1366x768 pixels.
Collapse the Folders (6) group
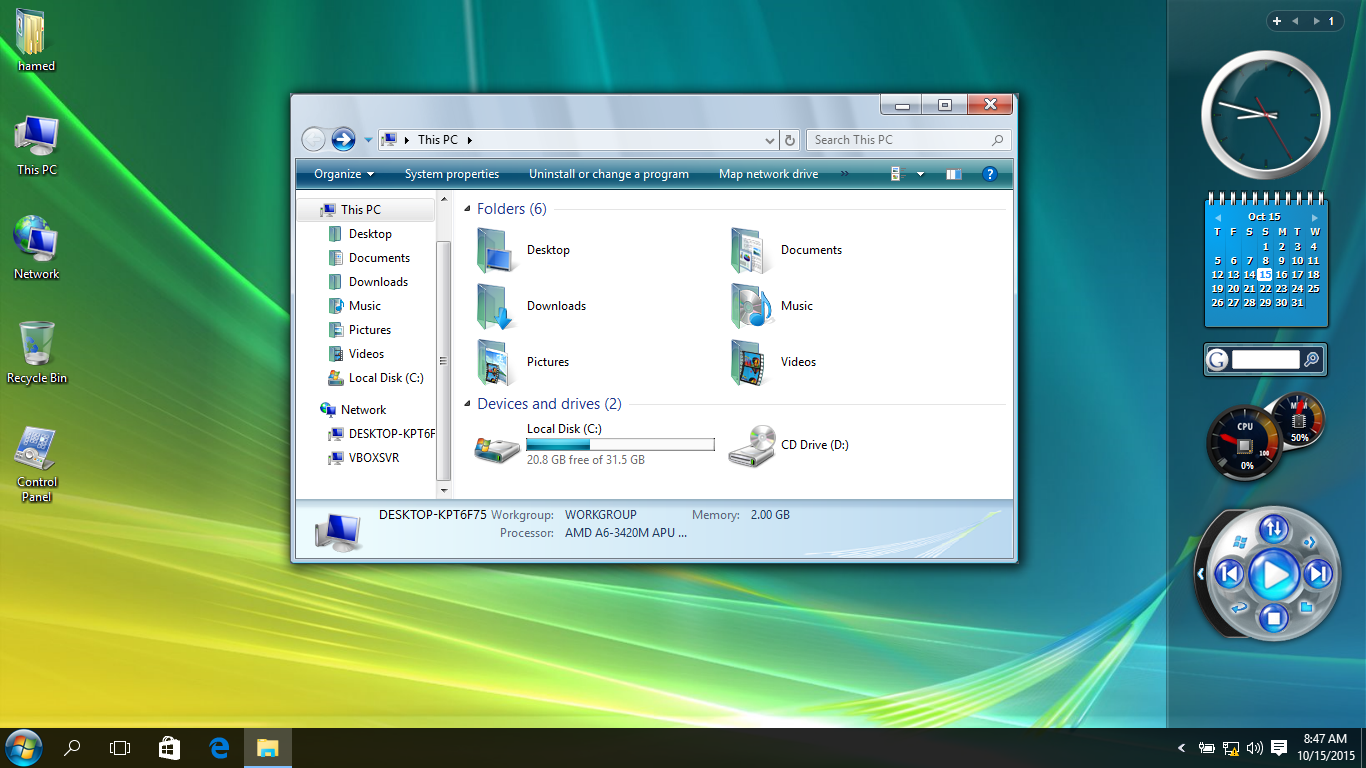(x=467, y=209)
